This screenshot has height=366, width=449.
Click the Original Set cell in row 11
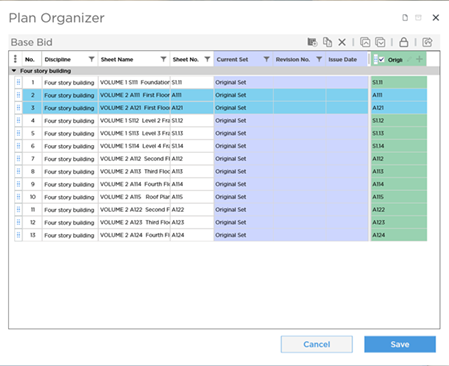point(244,210)
